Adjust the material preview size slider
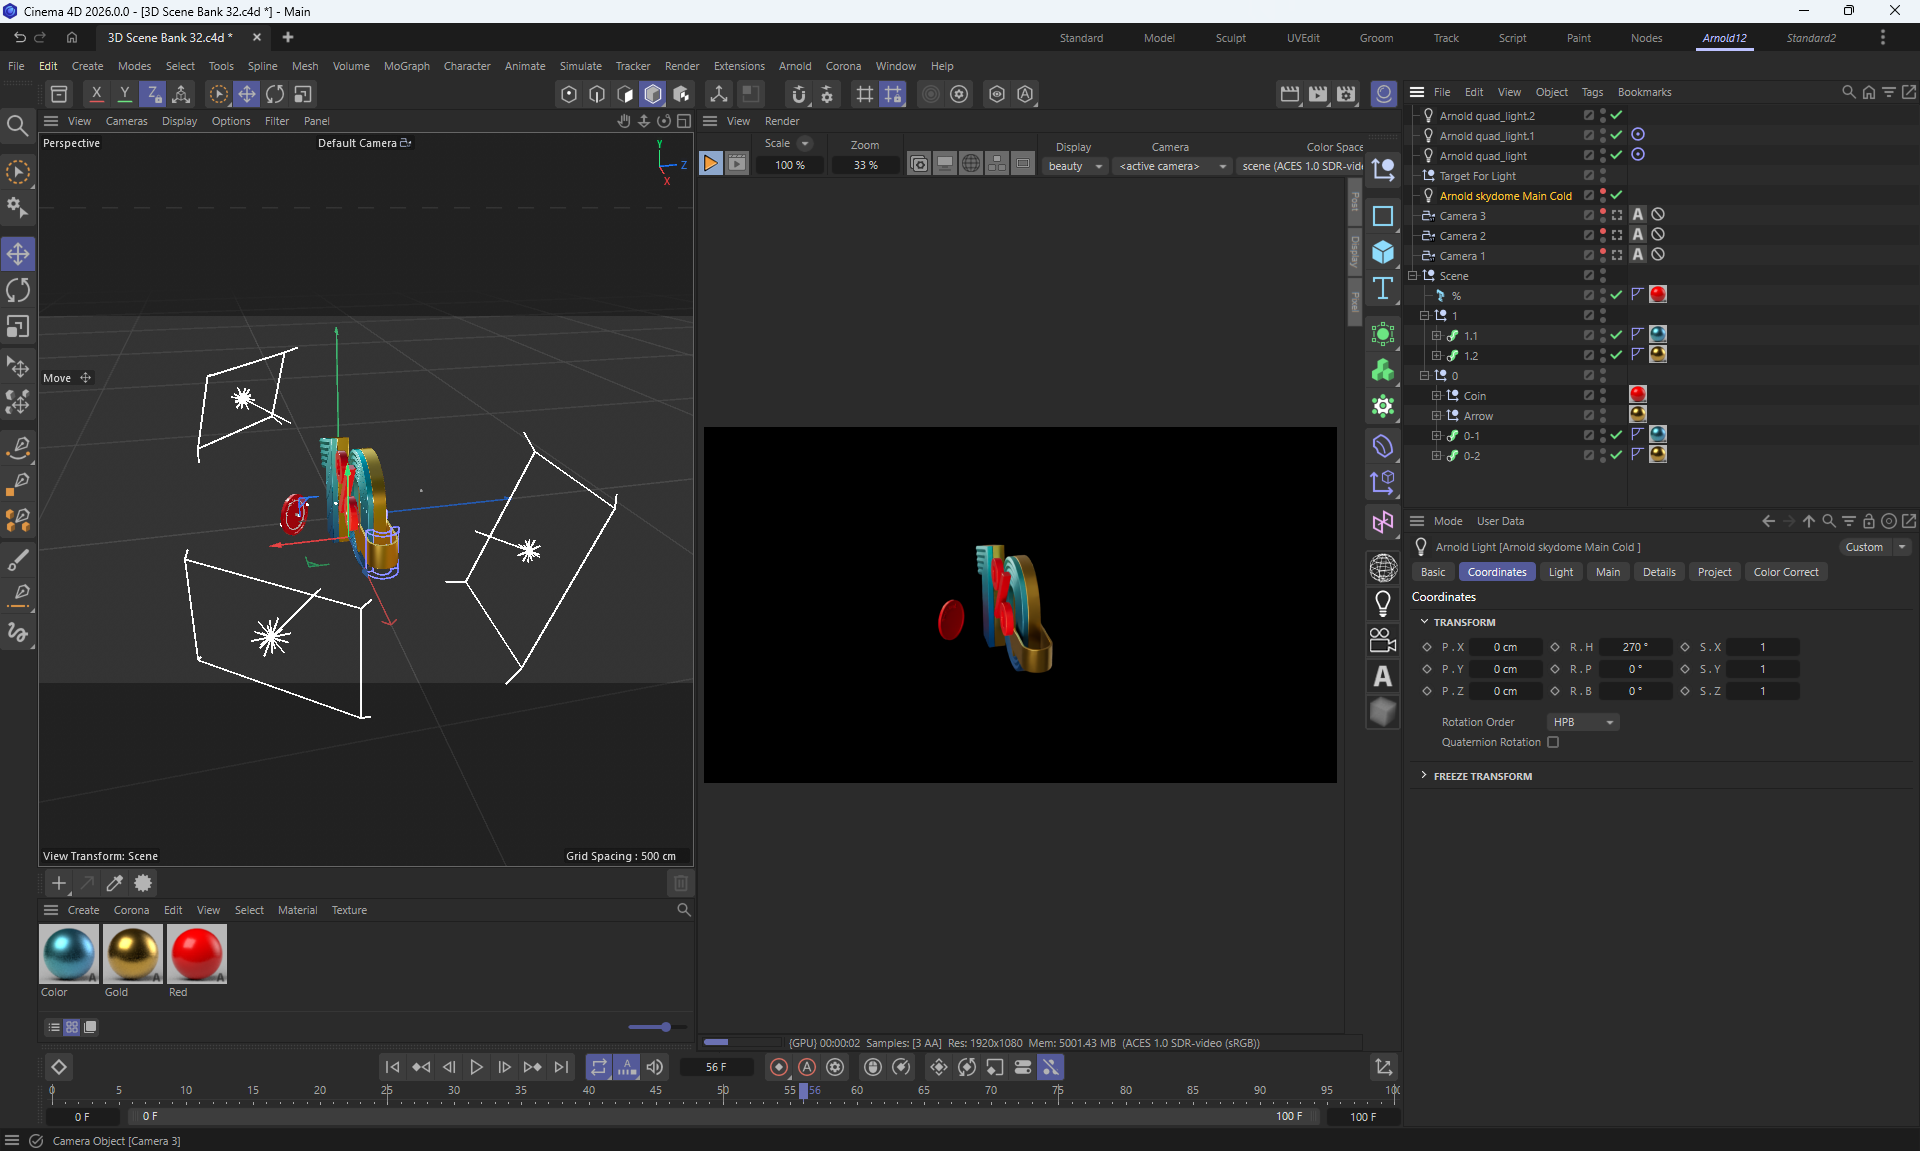1920x1151 pixels. click(665, 1027)
